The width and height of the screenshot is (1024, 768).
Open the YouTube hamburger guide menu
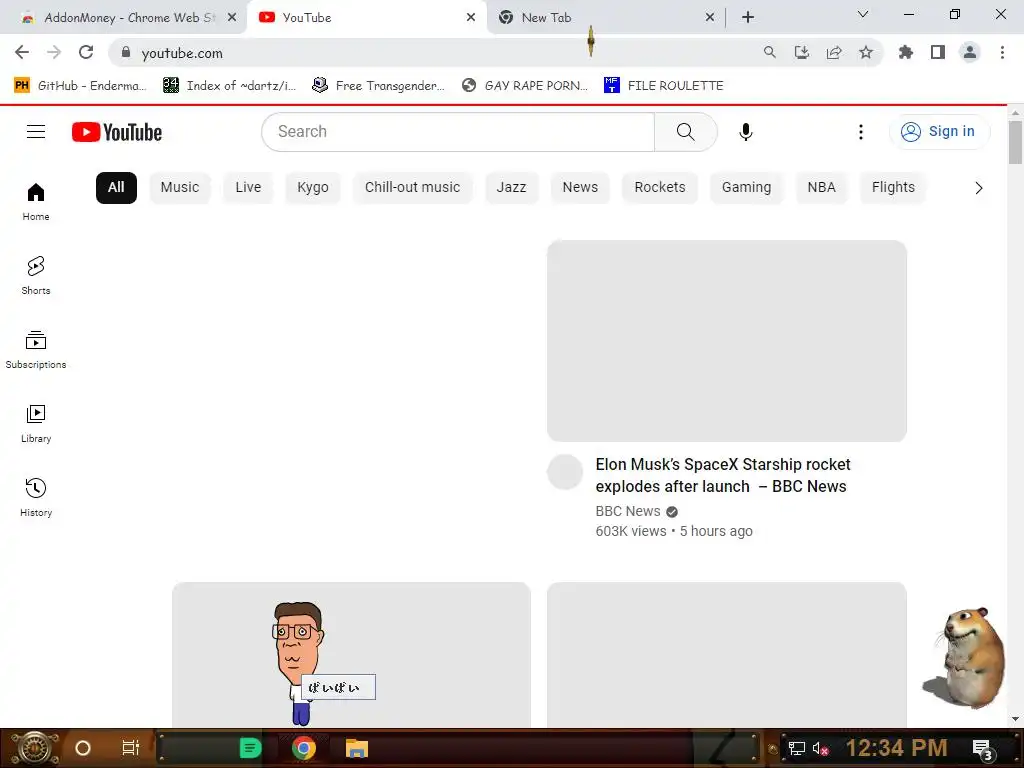(x=36, y=132)
